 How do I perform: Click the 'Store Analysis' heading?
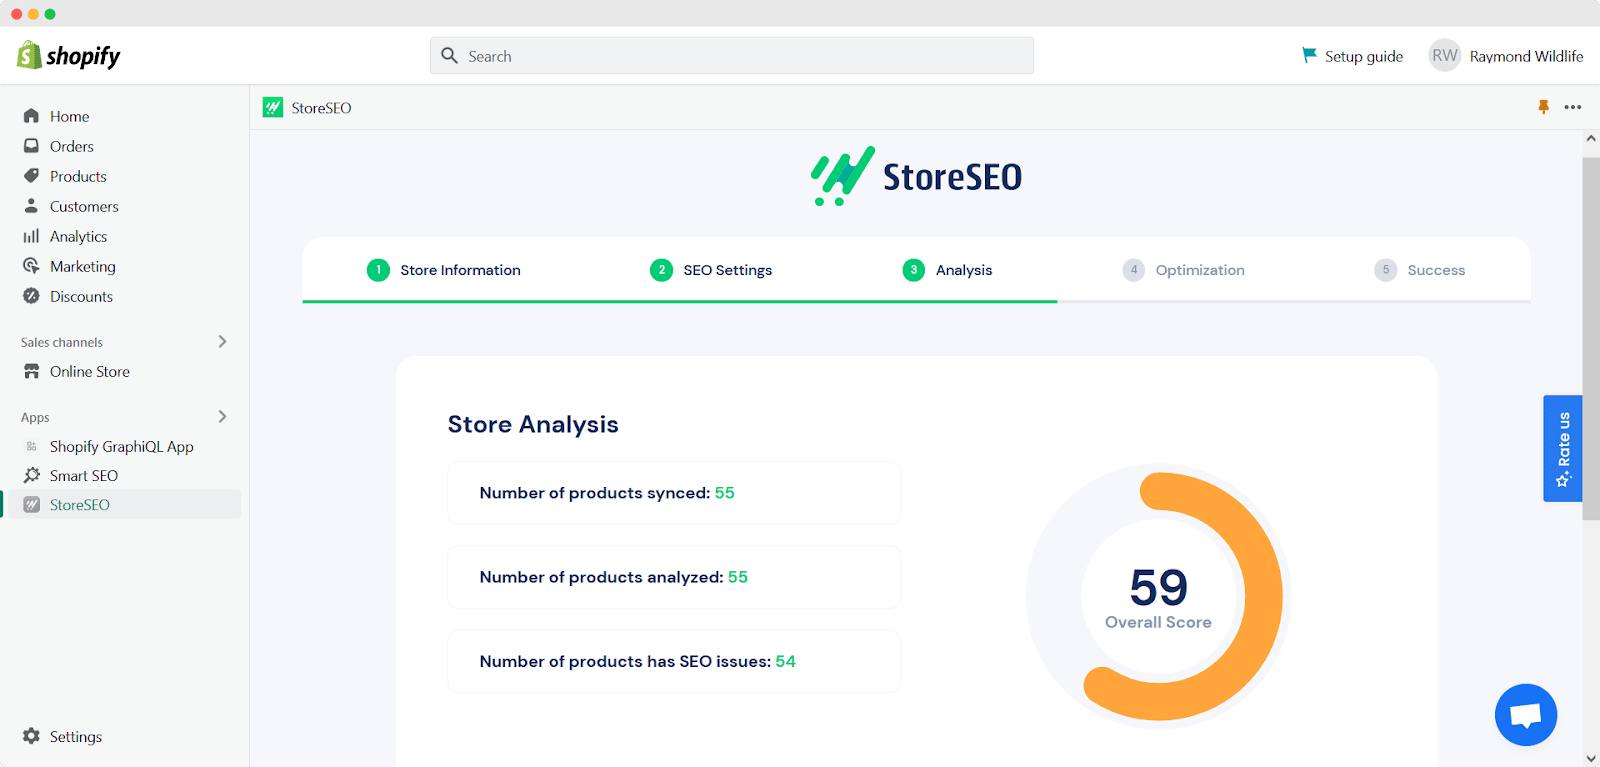point(533,424)
